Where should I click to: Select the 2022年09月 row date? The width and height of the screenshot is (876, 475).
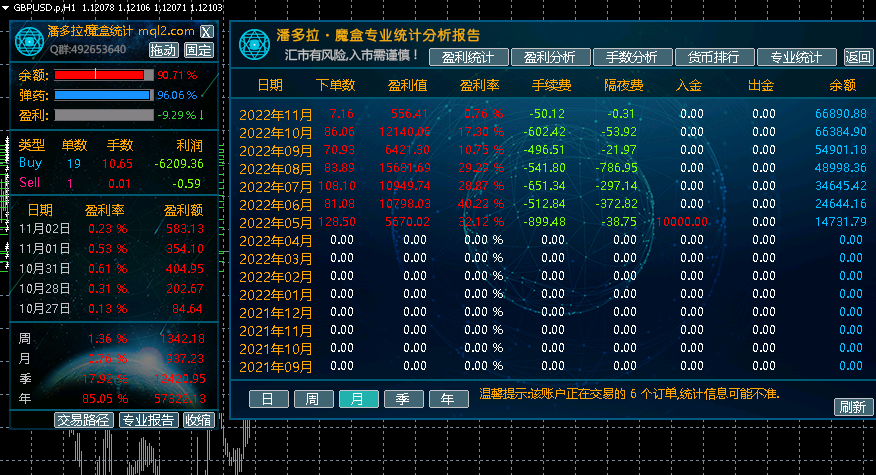[x=275, y=151]
